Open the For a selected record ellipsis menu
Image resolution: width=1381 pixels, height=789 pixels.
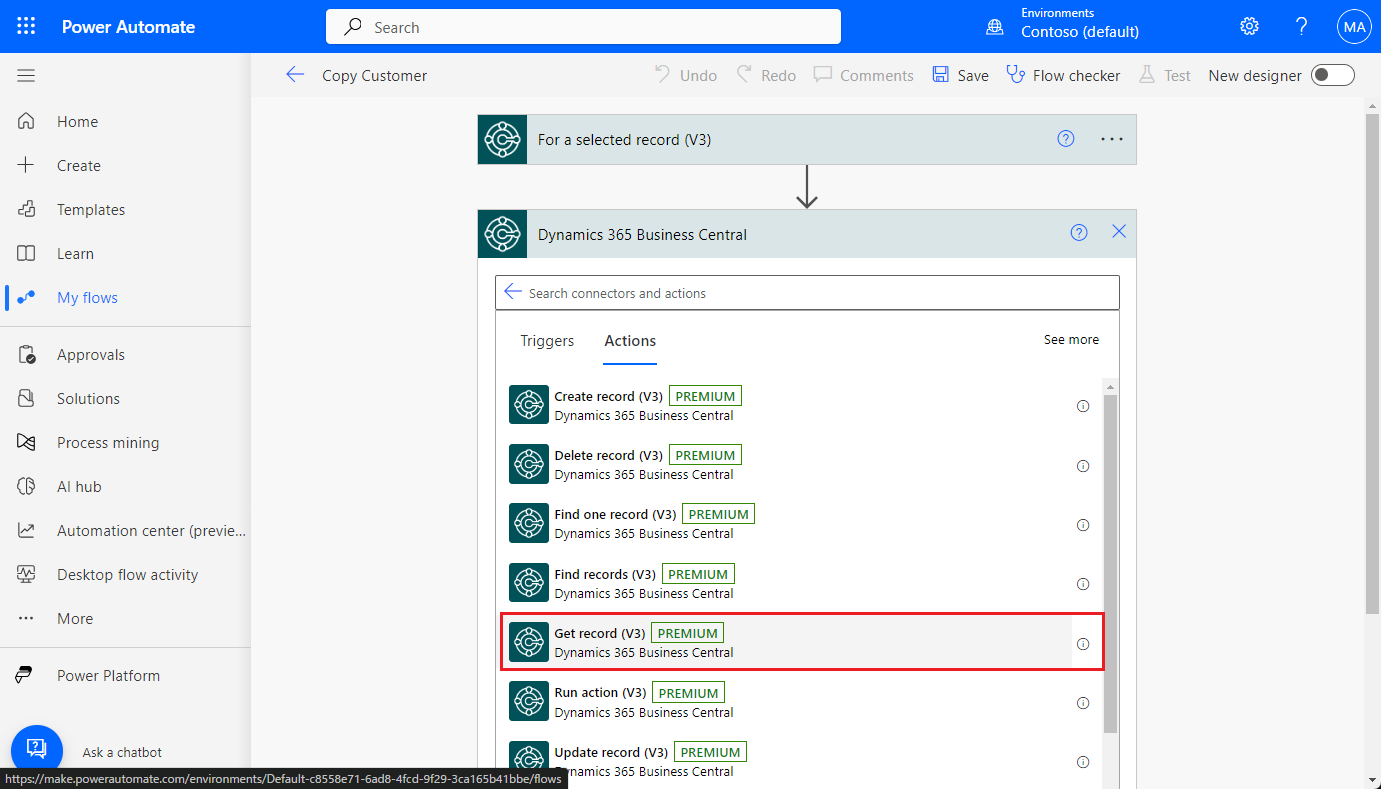[1111, 139]
